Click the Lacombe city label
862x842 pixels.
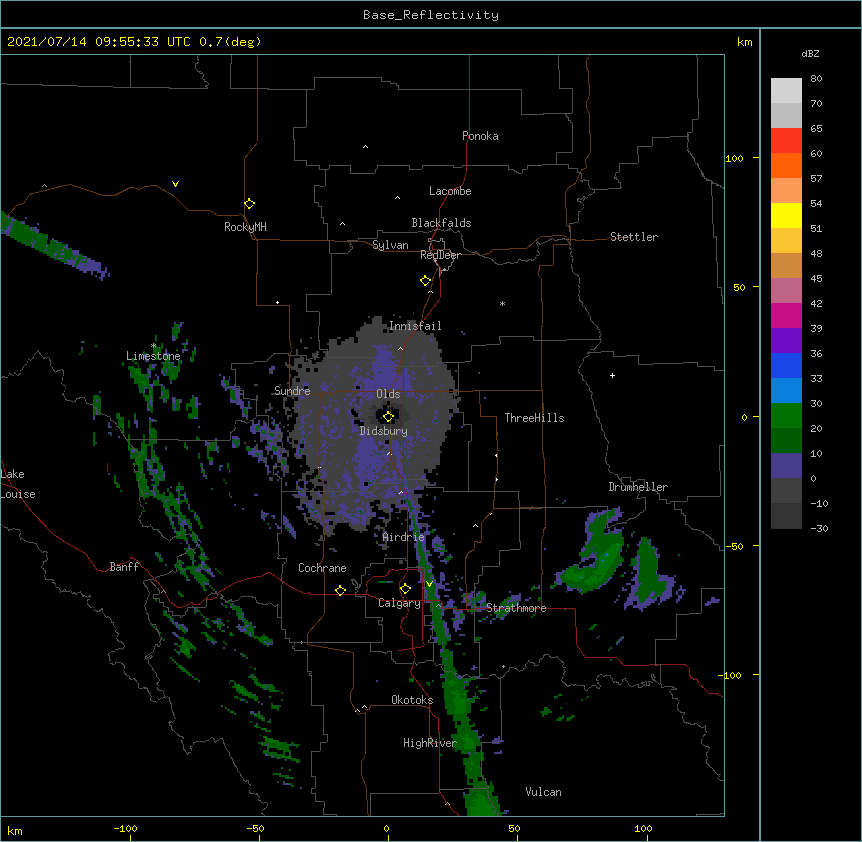pyautogui.click(x=450, y=191)
